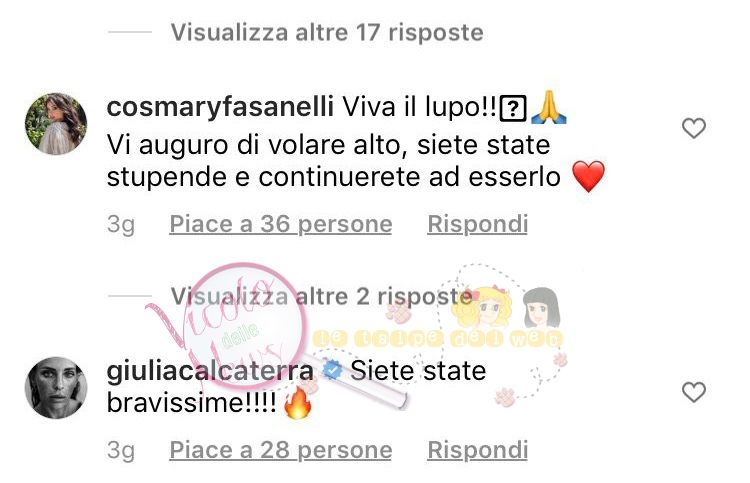Click the unknown emoji box after lupo
Screen dimensions: 750x483
coord(513,109)
